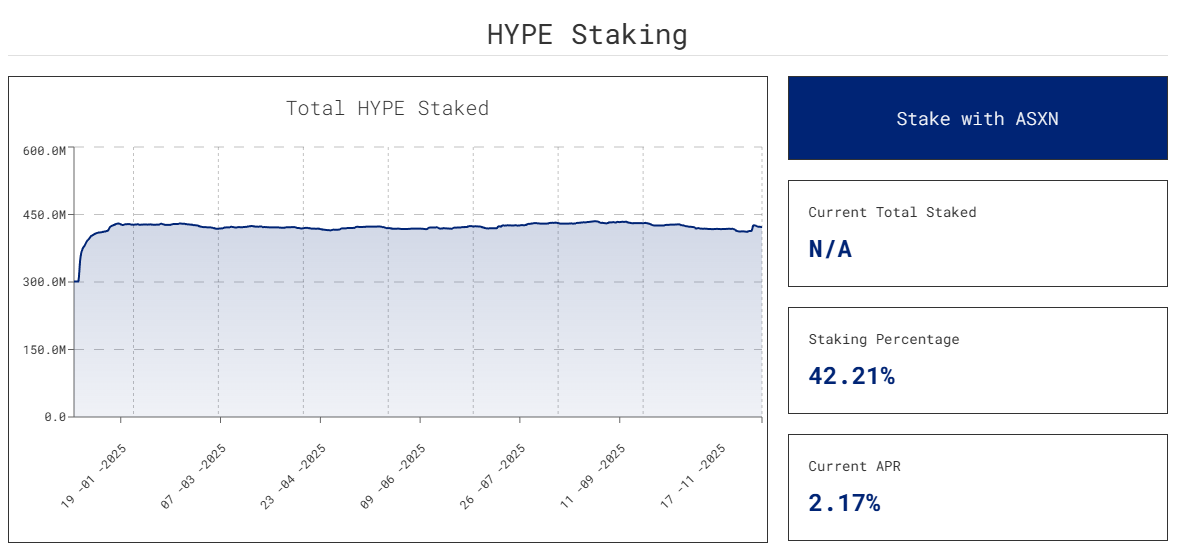Click the 07-03-2025 date axis label

click(x=194, y=477)
